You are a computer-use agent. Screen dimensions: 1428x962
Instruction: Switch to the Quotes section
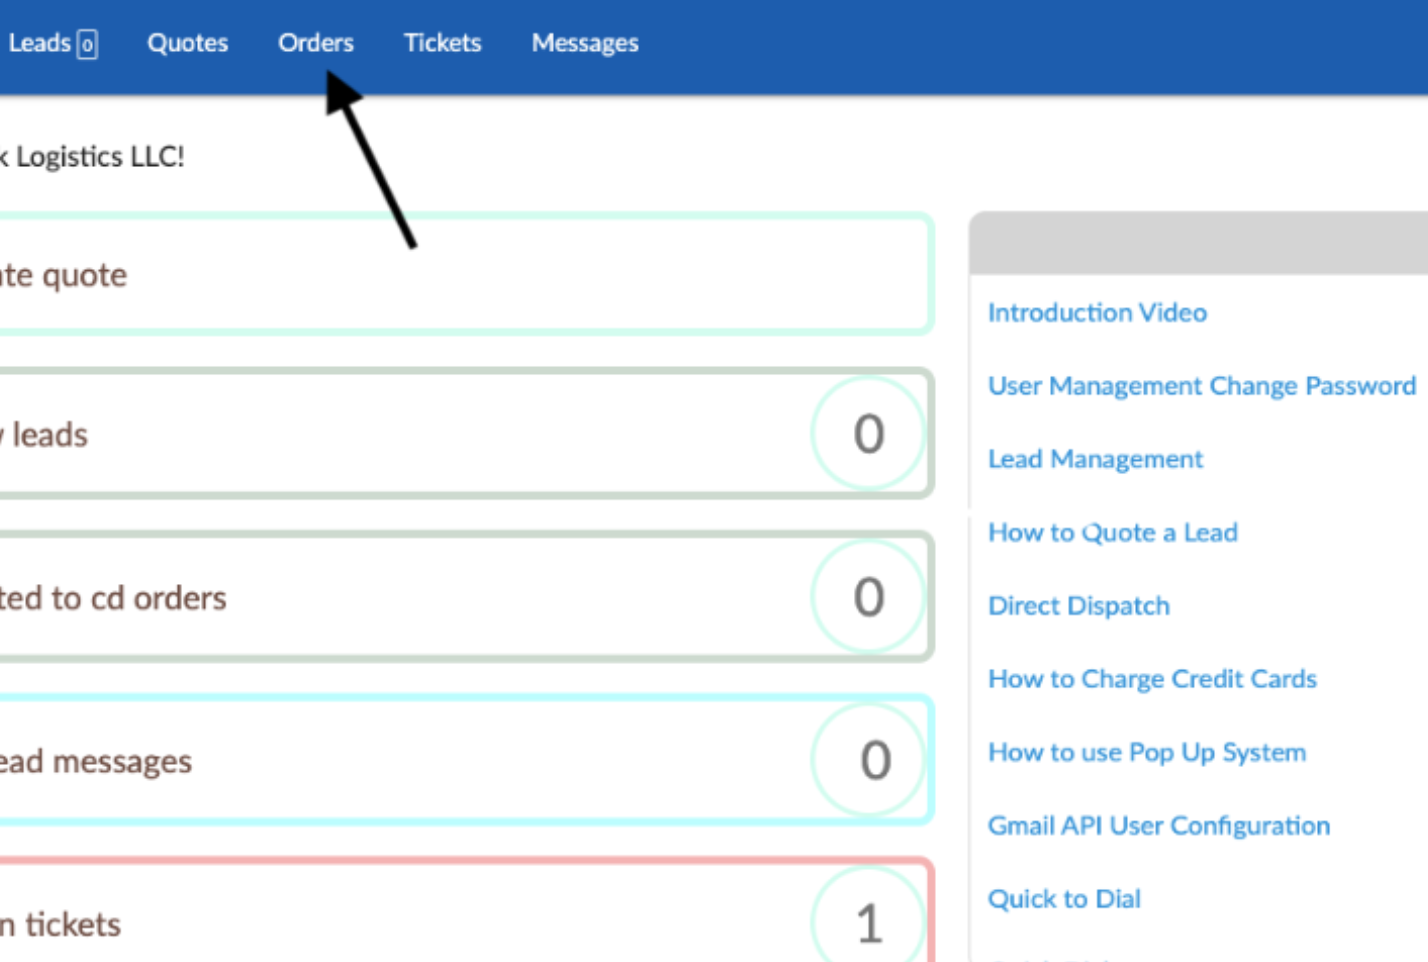[187, 42]
